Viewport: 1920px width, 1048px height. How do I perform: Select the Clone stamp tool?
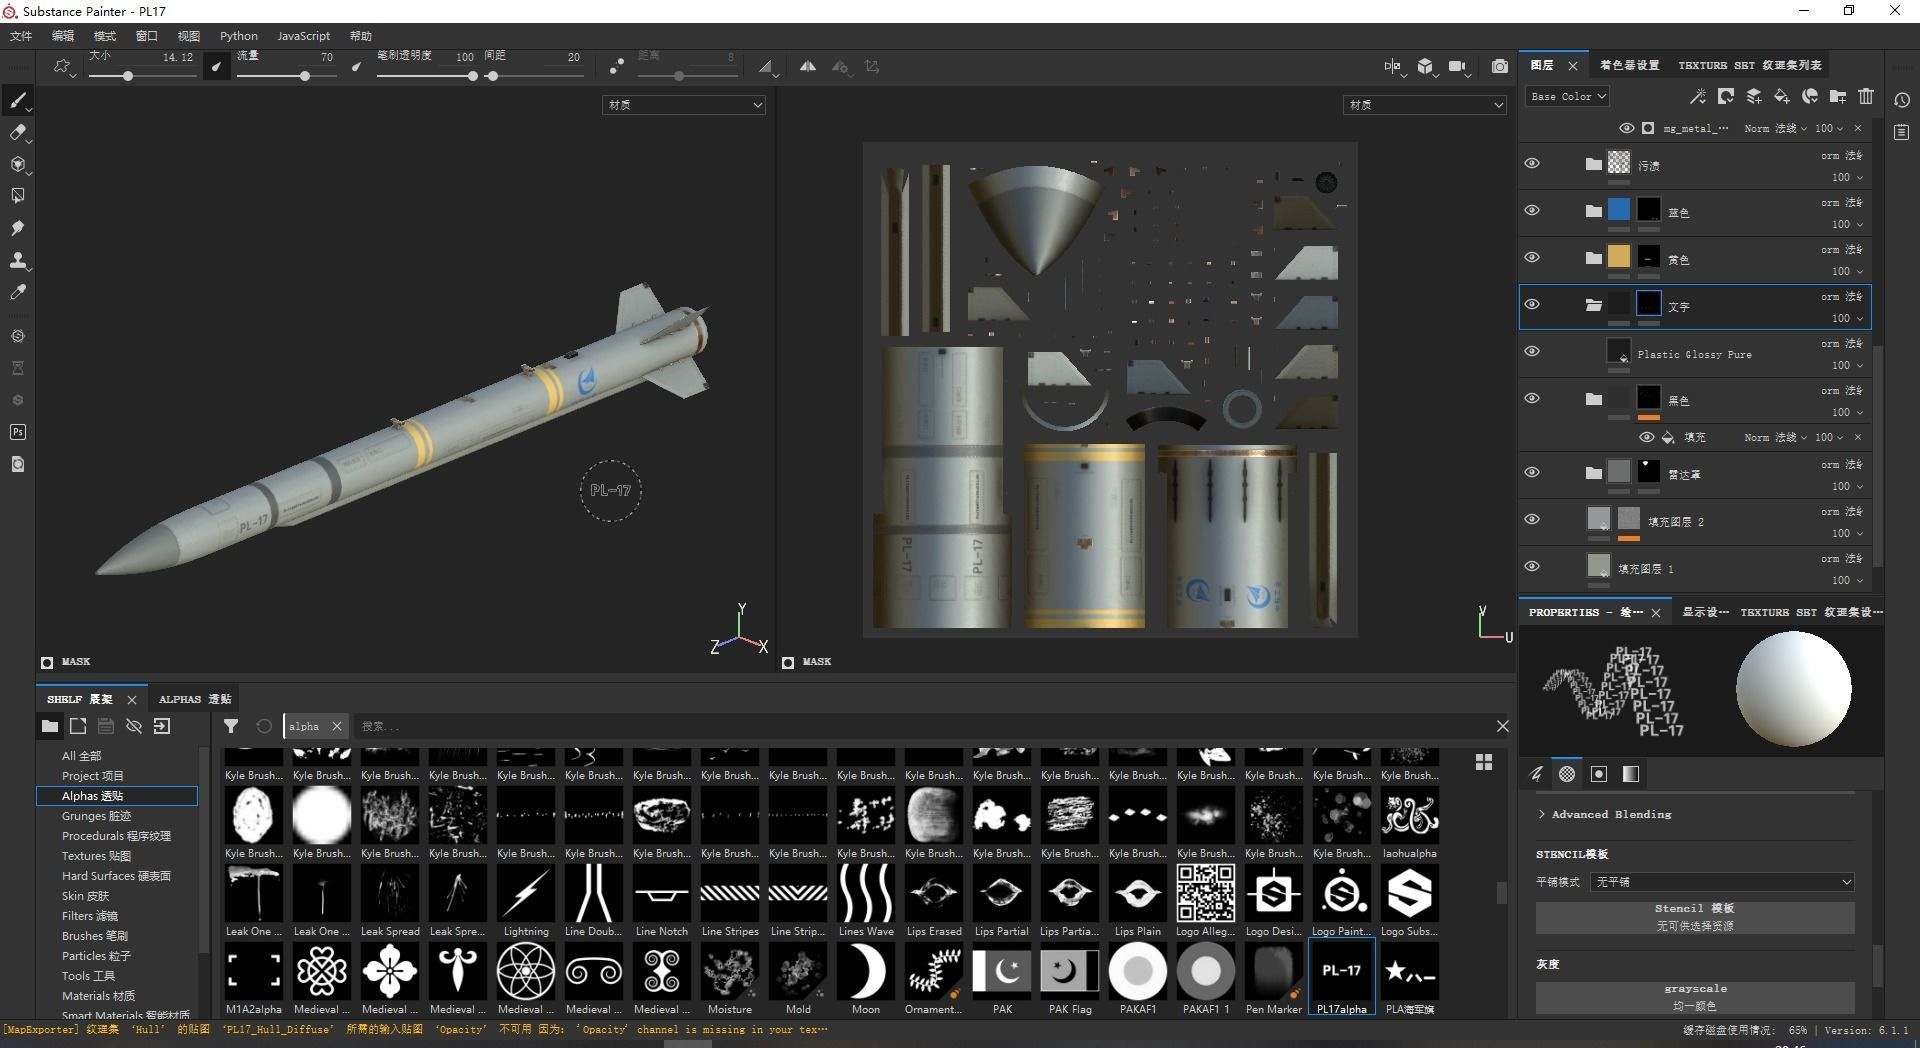point(17,260)
